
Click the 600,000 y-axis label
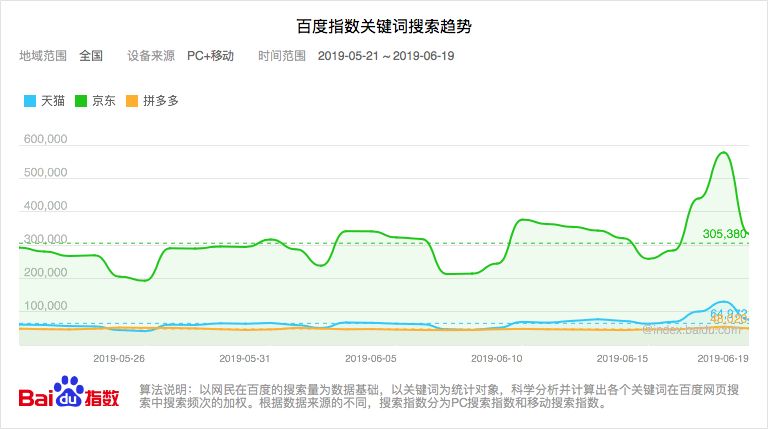coord(46,139)
